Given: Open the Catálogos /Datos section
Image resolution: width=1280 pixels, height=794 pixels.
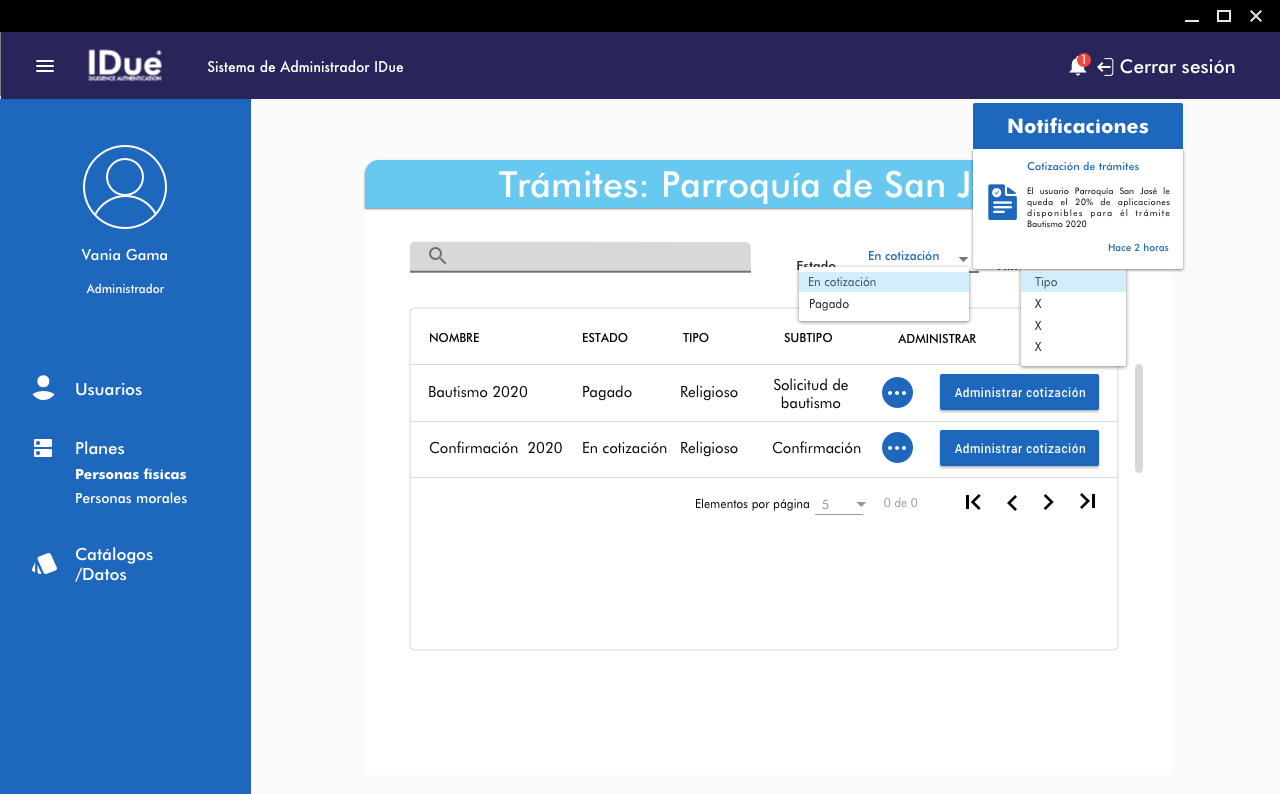Looking at the screenshot, I should point(114,565).
